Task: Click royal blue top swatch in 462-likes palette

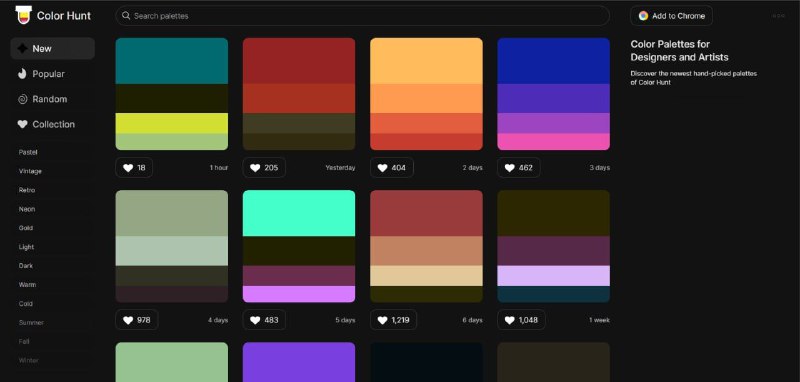Action: point(554,61)
